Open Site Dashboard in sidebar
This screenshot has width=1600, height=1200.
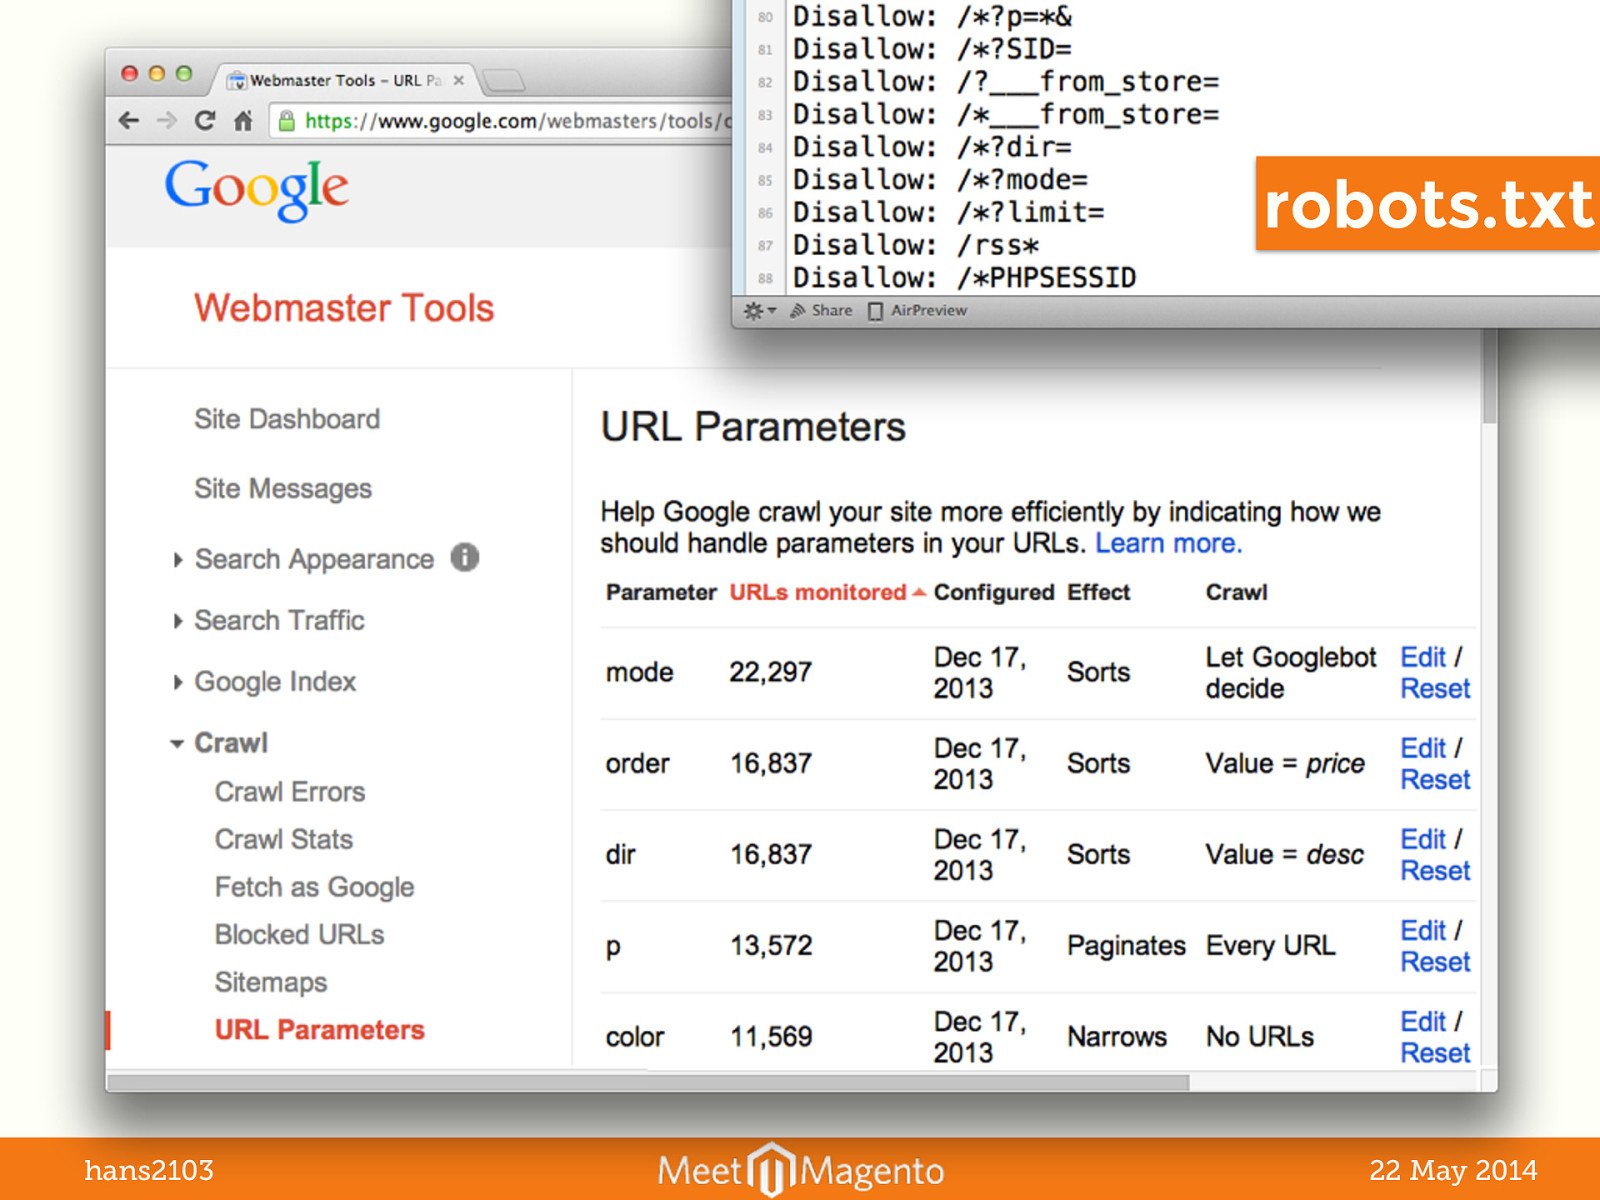tap(287, 419)
